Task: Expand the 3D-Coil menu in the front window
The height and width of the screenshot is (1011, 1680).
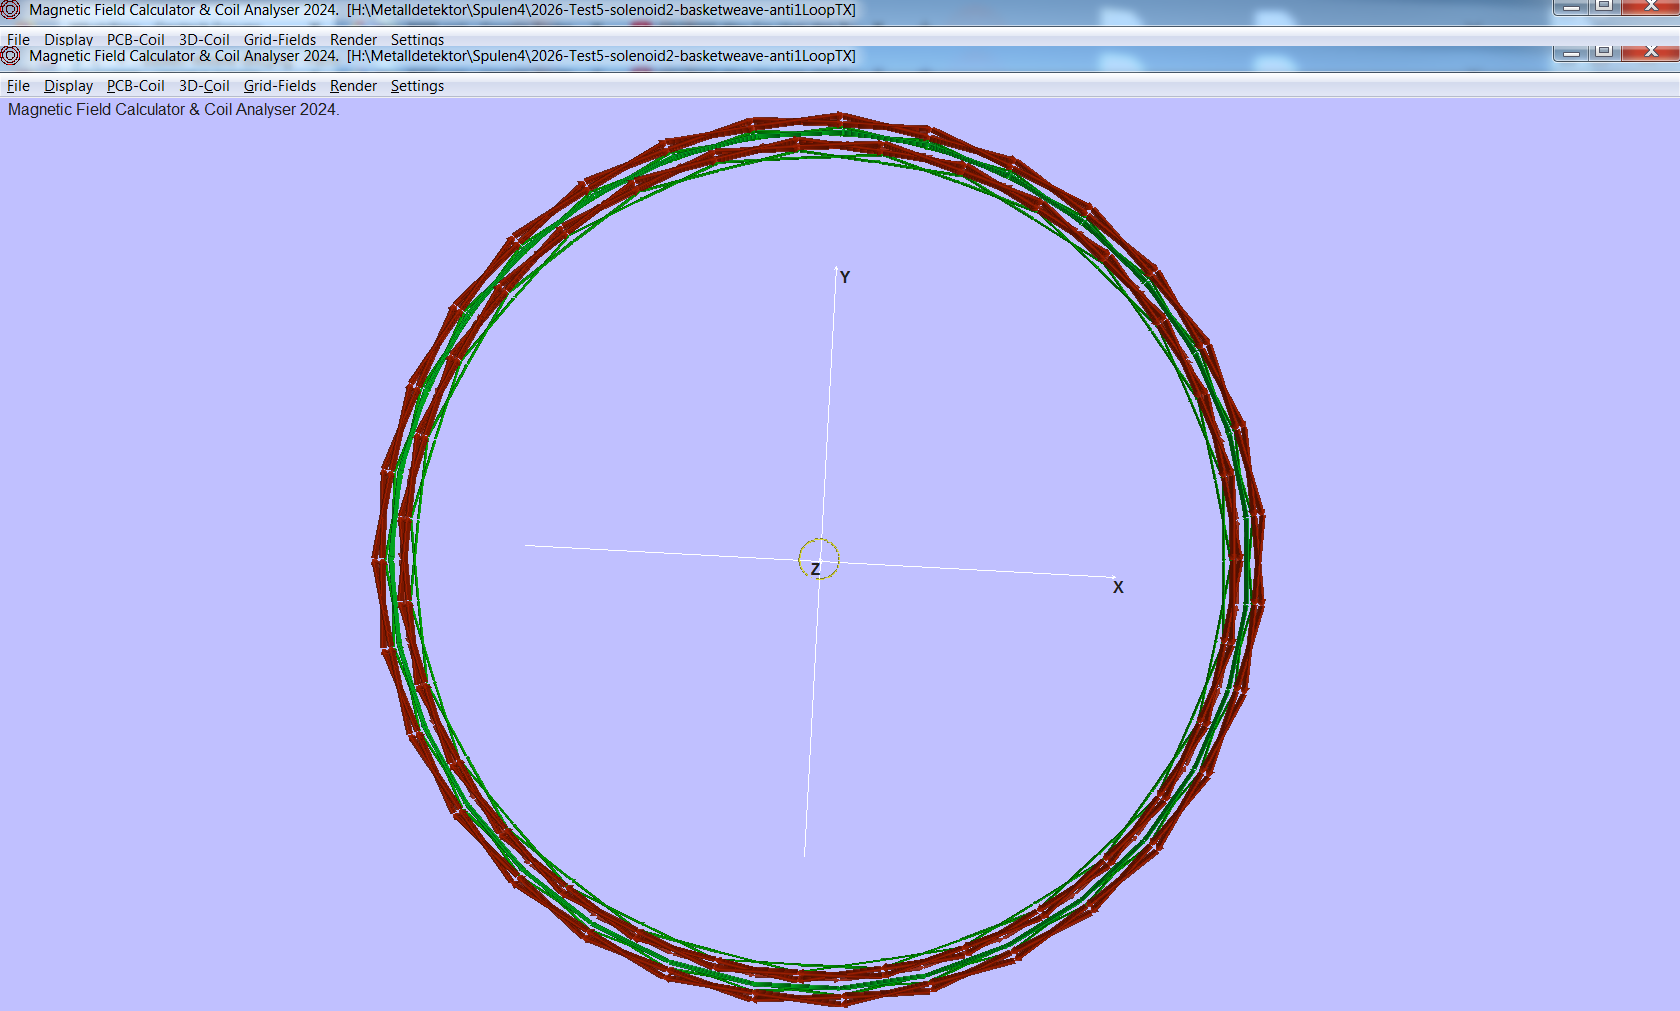Action: 204,86
